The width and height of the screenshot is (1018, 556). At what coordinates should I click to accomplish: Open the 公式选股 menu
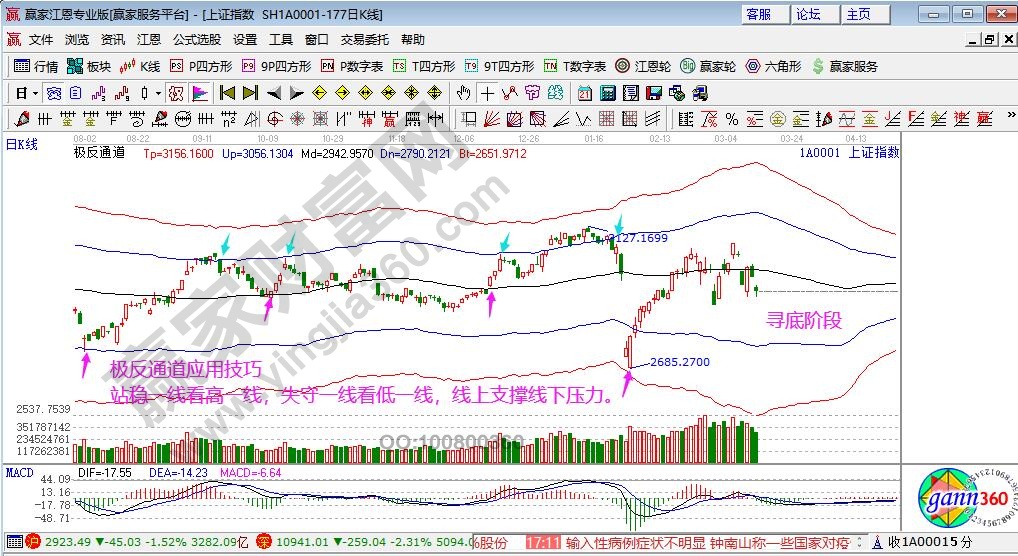(x=196, y=40)
